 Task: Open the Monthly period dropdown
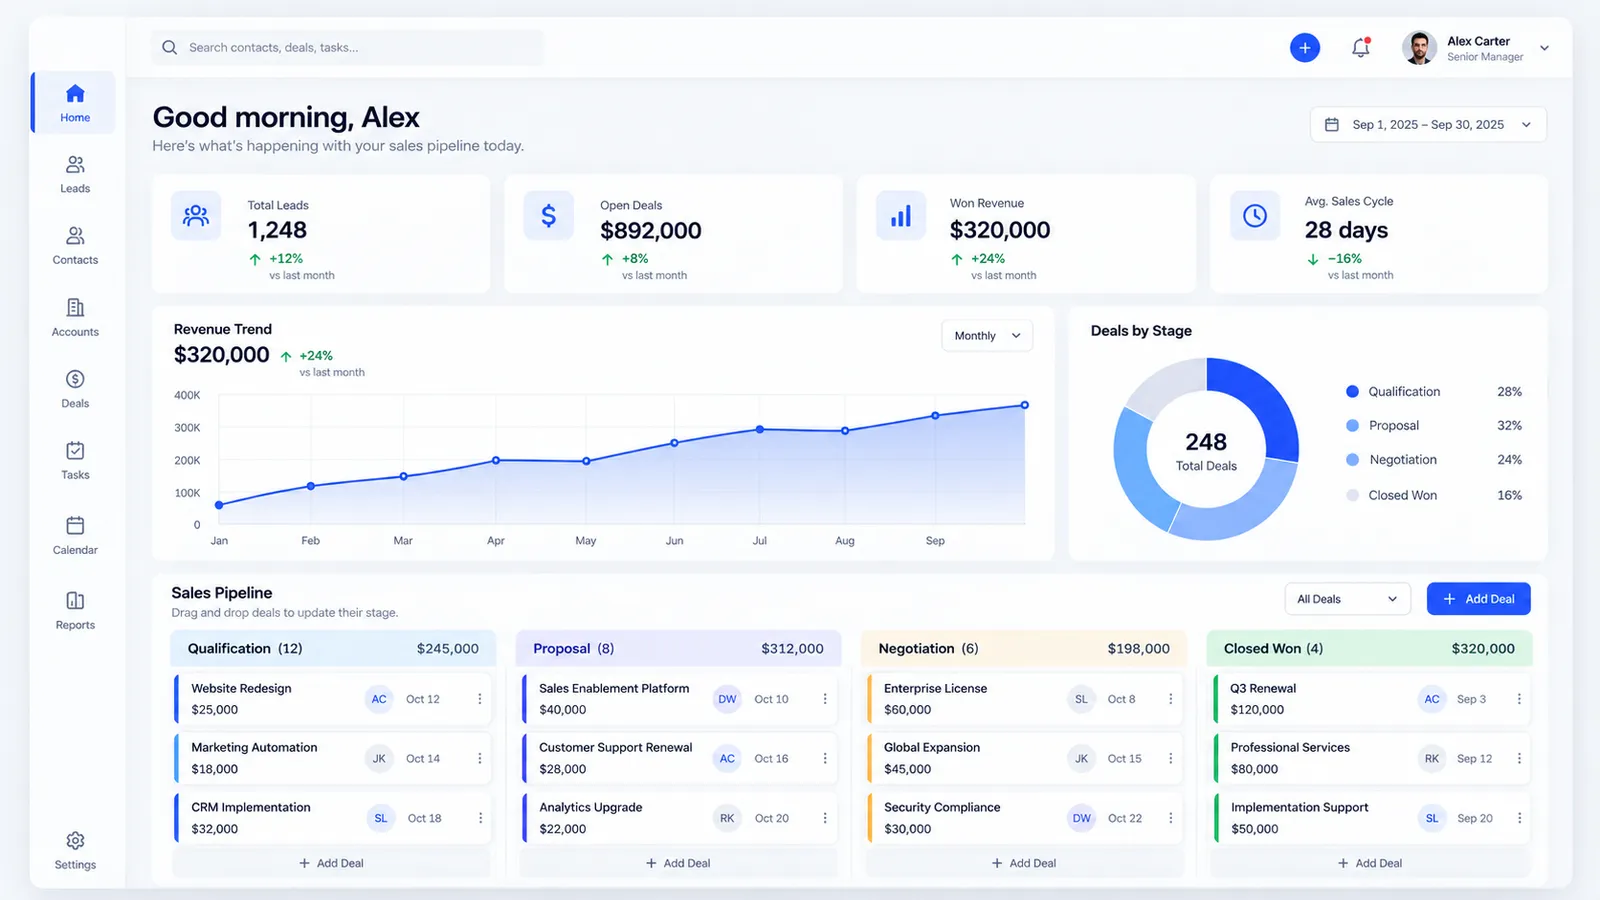(x=987, y=336)
